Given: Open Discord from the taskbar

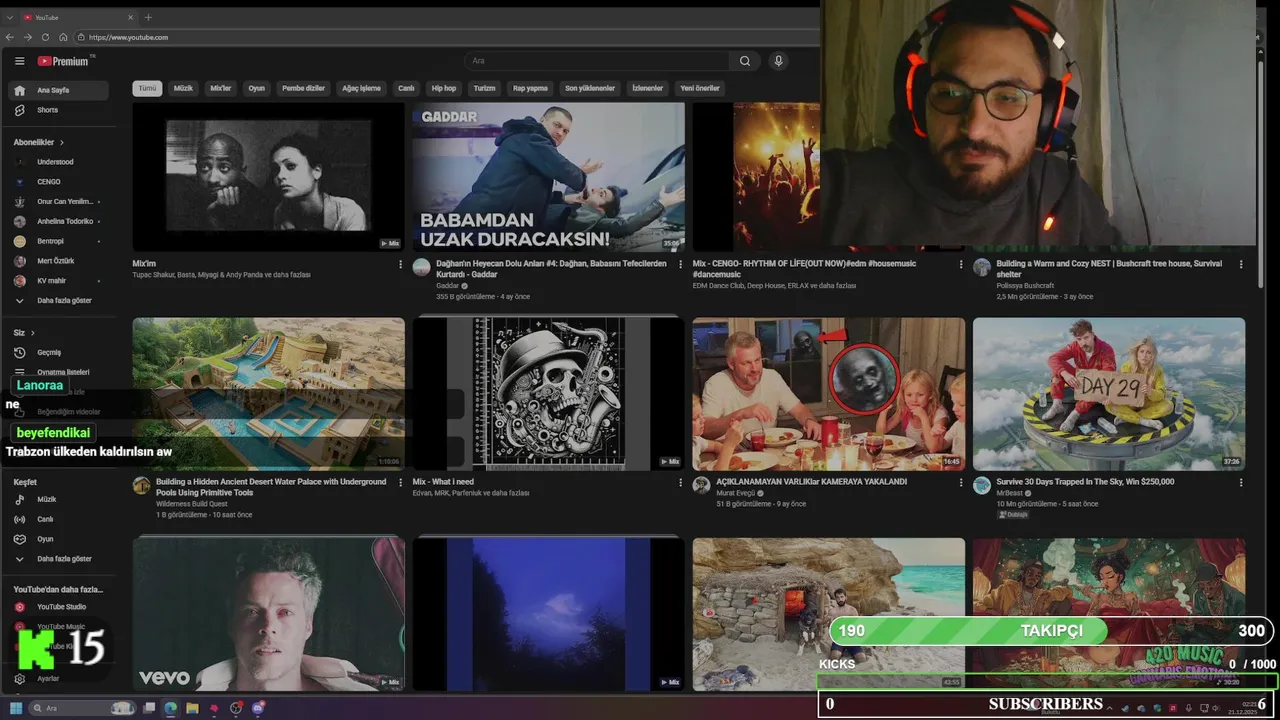Looking at the screenshot, I should point(258,708).
